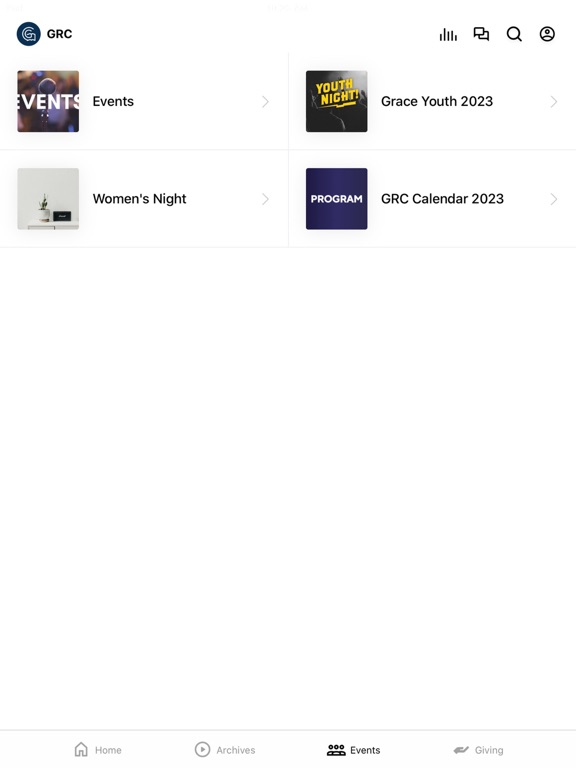Switch to the Archives tab label
The image size is (576, 768).
(236, 750)
